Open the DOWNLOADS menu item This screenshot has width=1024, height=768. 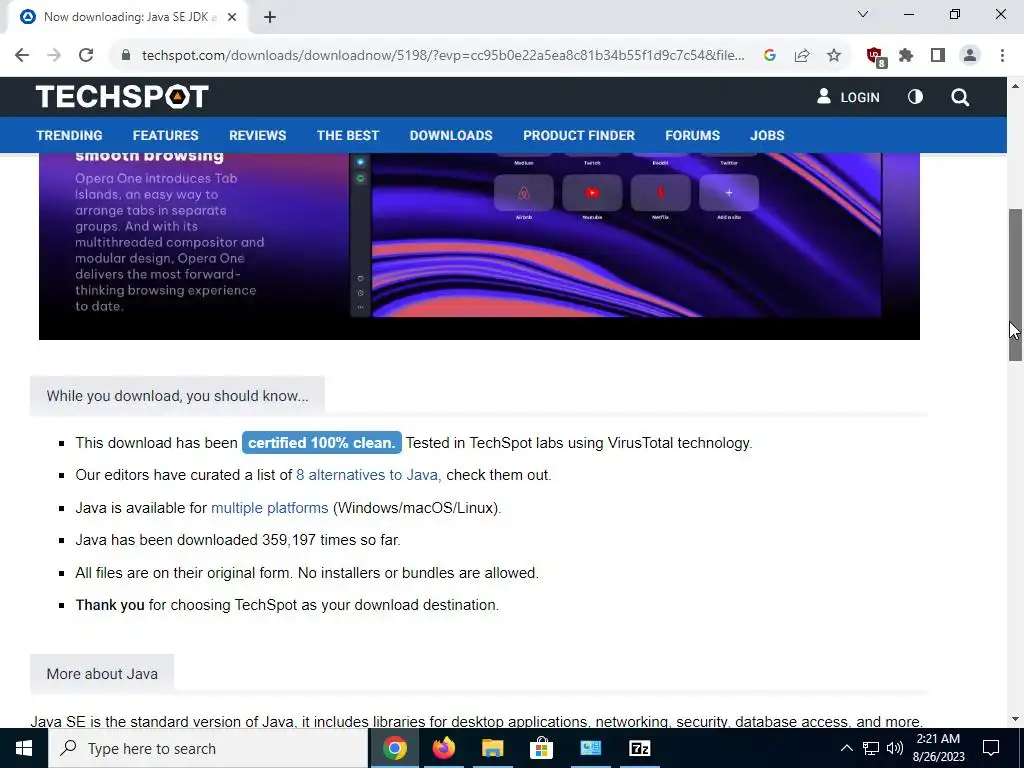coord(451,135)
